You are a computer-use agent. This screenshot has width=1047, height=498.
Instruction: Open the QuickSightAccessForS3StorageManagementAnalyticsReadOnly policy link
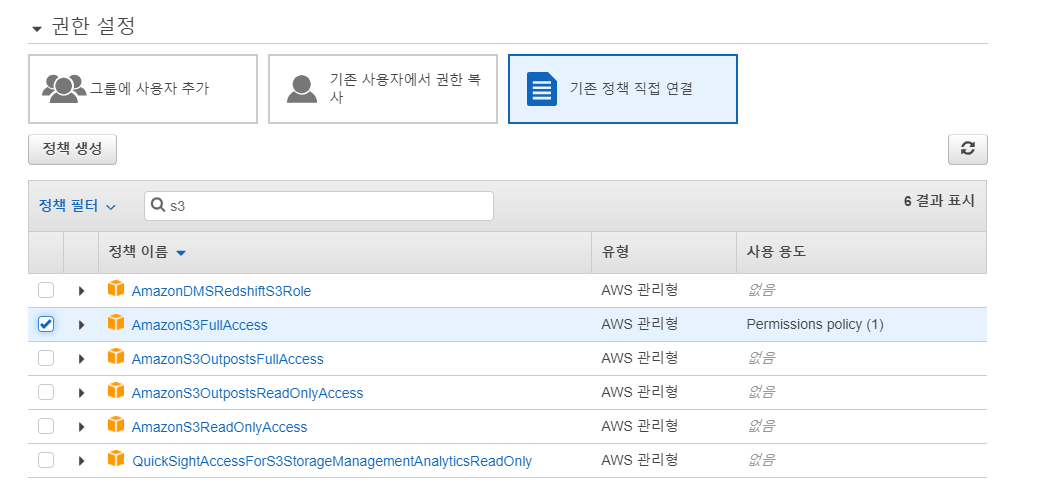332,461
